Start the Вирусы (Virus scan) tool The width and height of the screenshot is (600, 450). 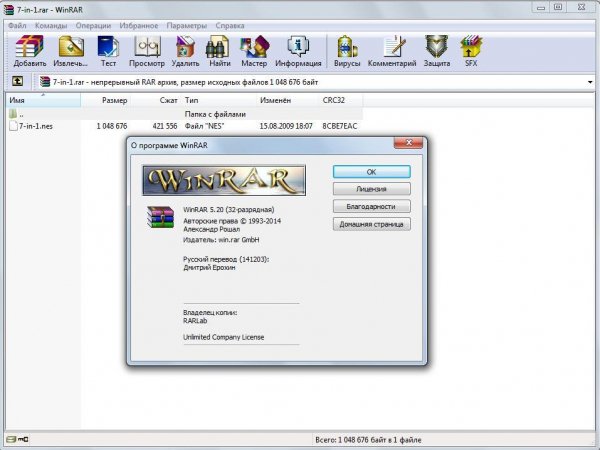click(x=347, y=51)
